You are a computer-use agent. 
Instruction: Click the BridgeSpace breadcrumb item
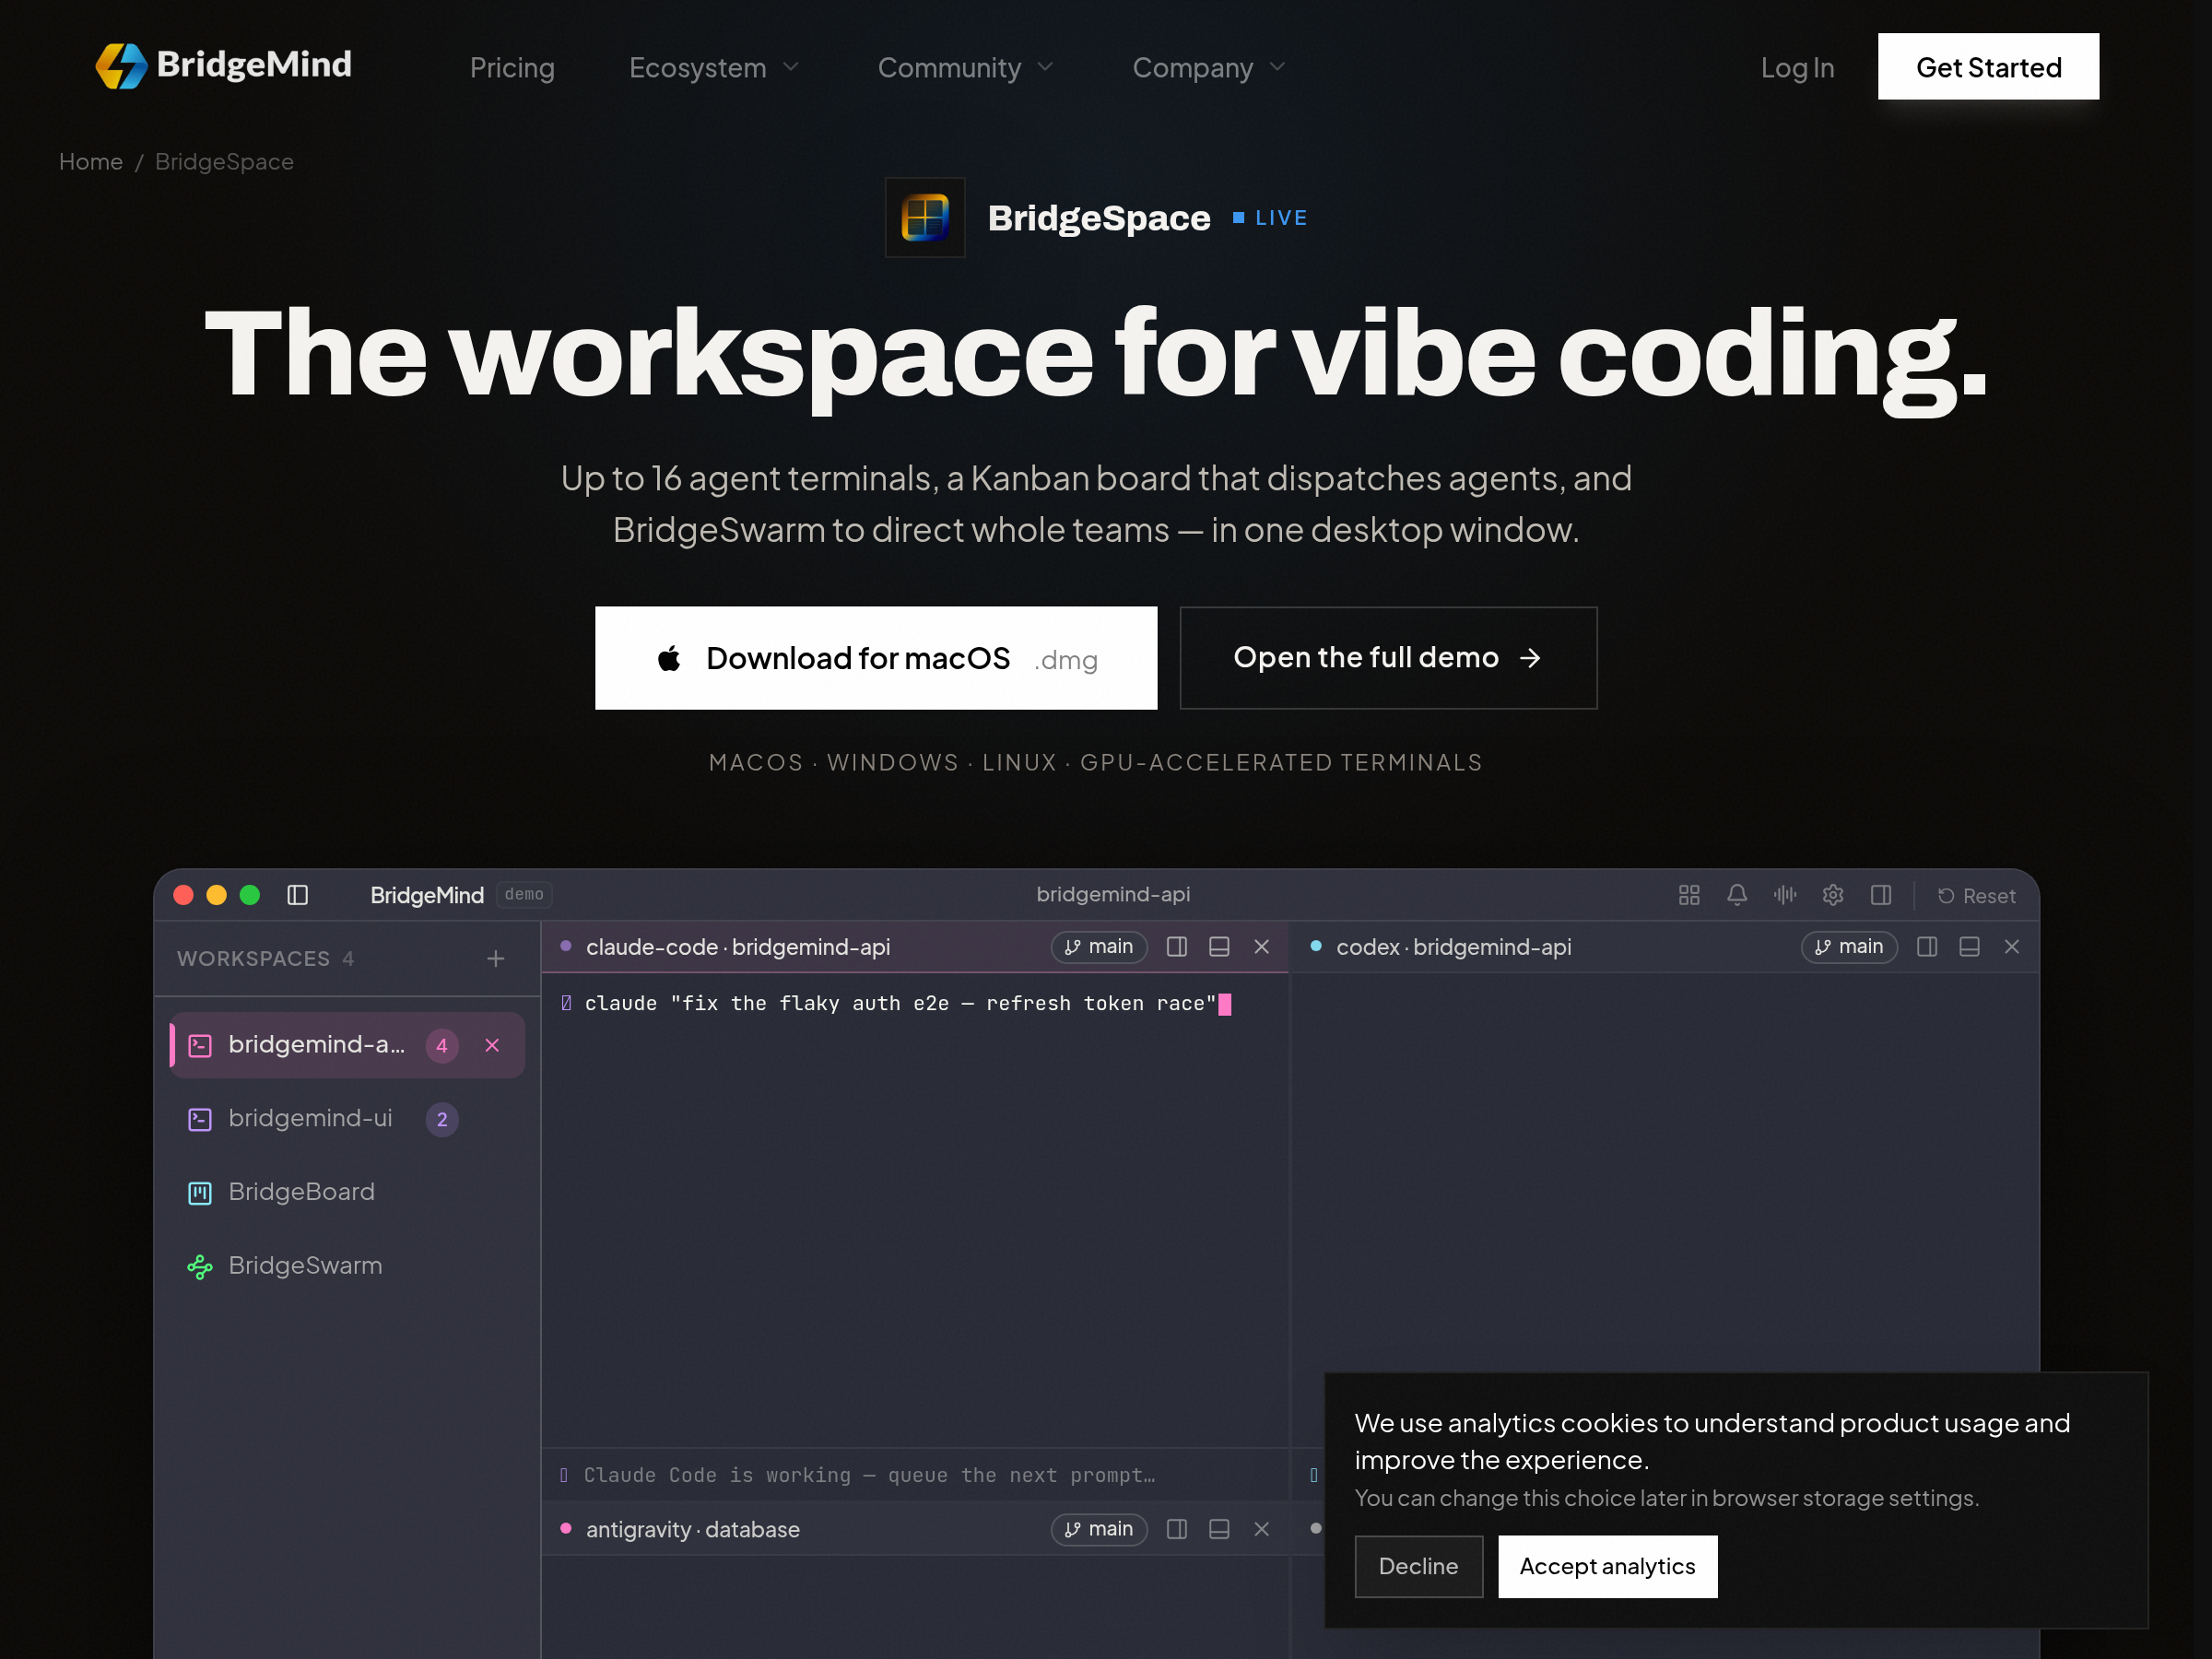click(224, 162)
